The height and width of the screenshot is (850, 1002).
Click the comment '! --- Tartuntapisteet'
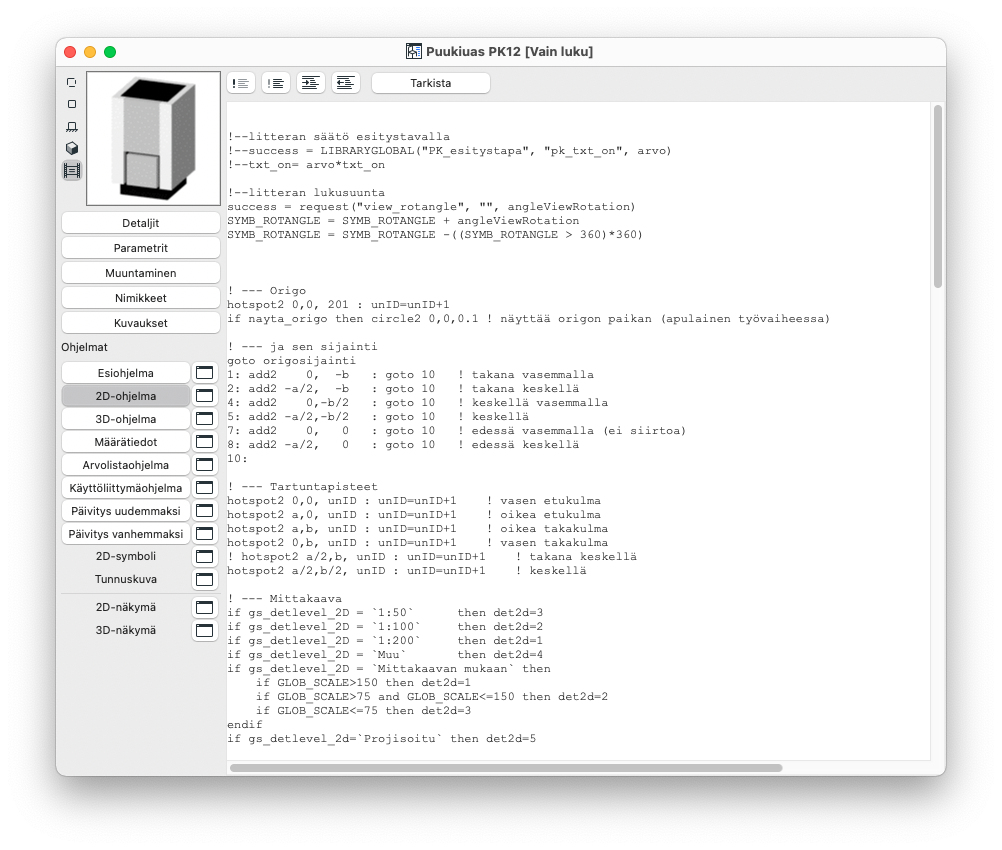(302, 487)
